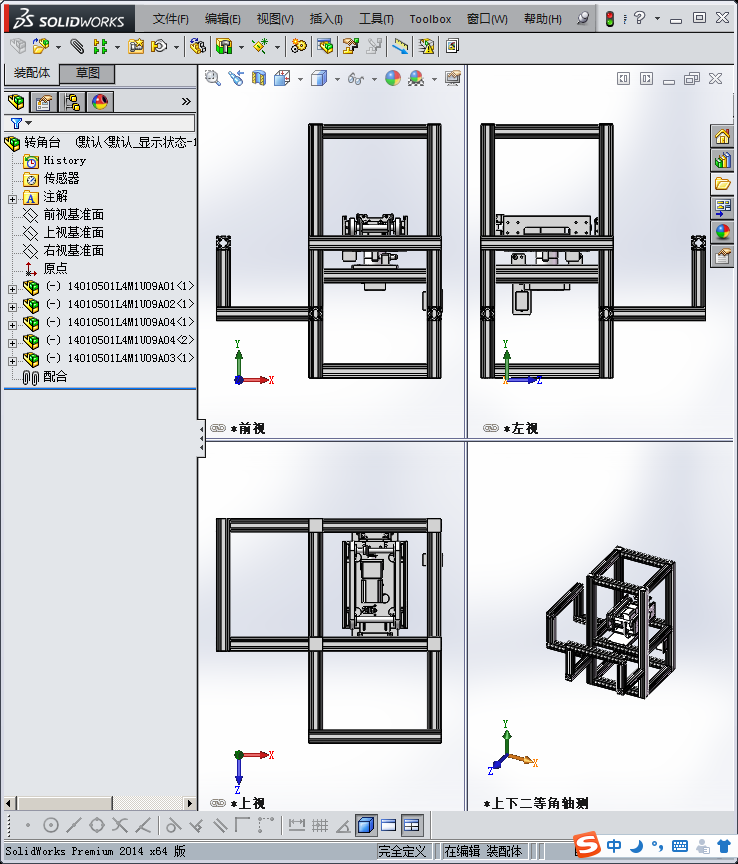
Task: Activate the Section View tool
Action: (x=258, y=78)
